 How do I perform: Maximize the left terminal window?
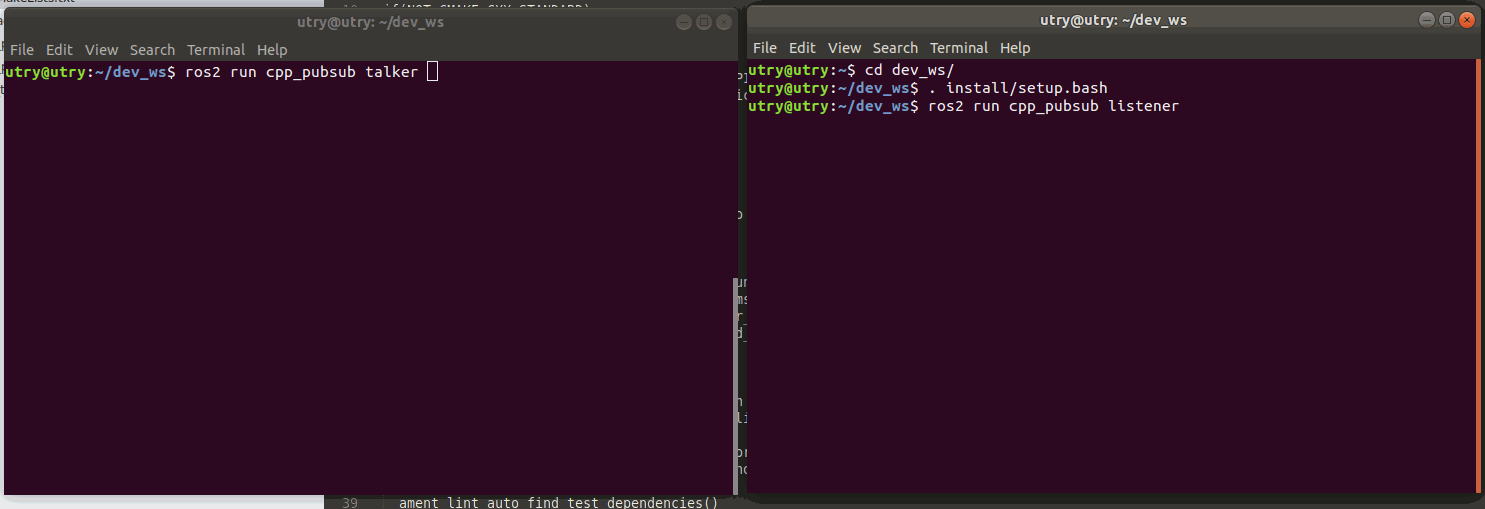[704, 22]
